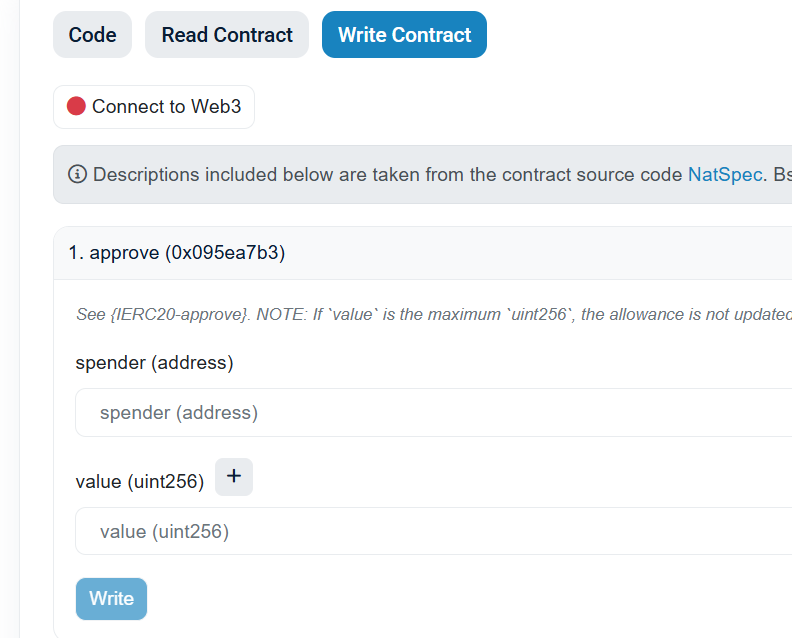The width and height of the screenshot is (792, 638).
Task: Click the IERC20-approve description note
Action: [x=434, y=315]
